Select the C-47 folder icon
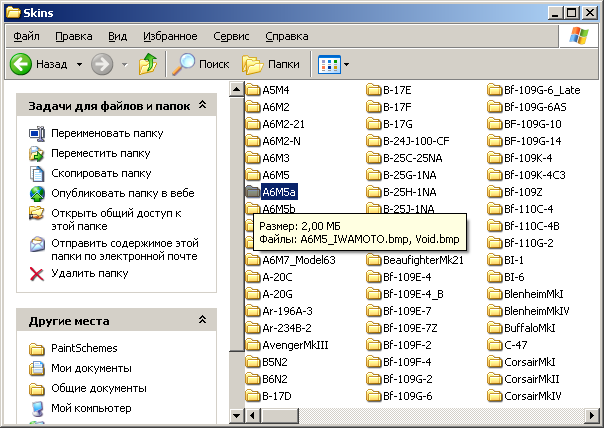This screenshot has width=604, height=428. (495, 345)
